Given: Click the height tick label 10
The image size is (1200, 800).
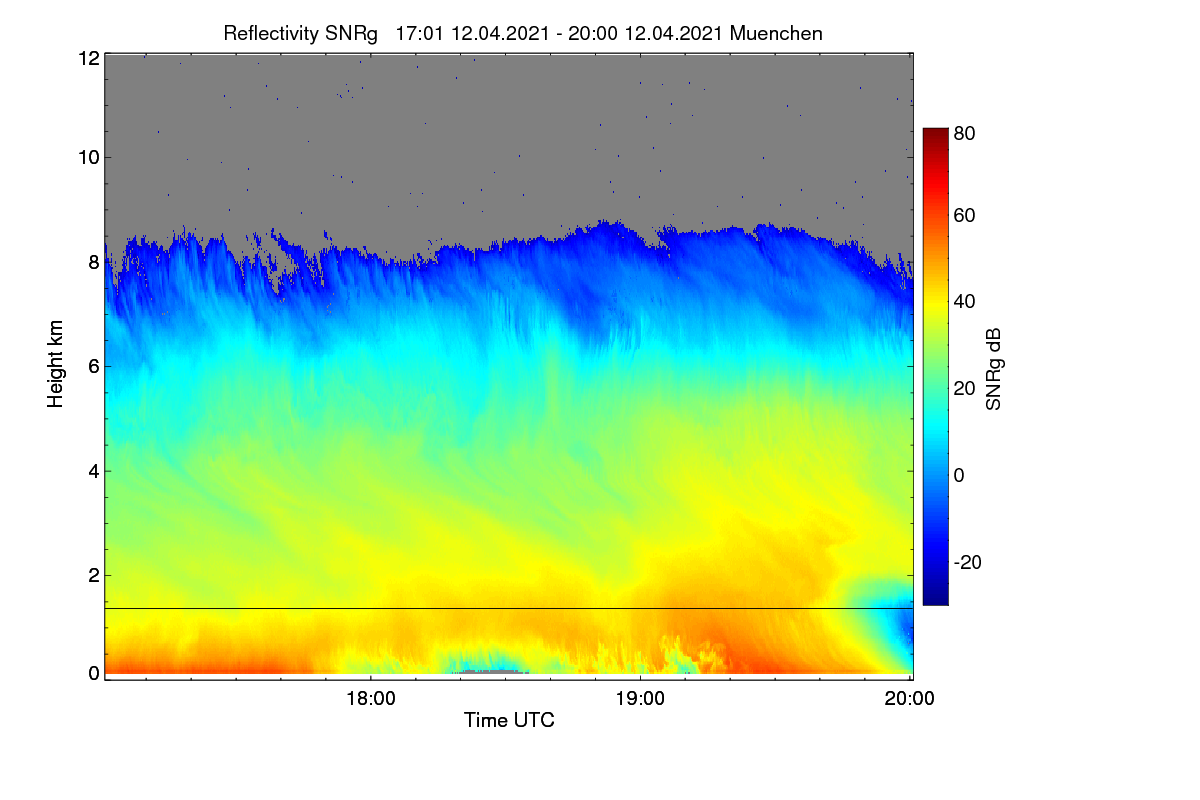Looking at the screenshot, I should [x=88, y=157].
